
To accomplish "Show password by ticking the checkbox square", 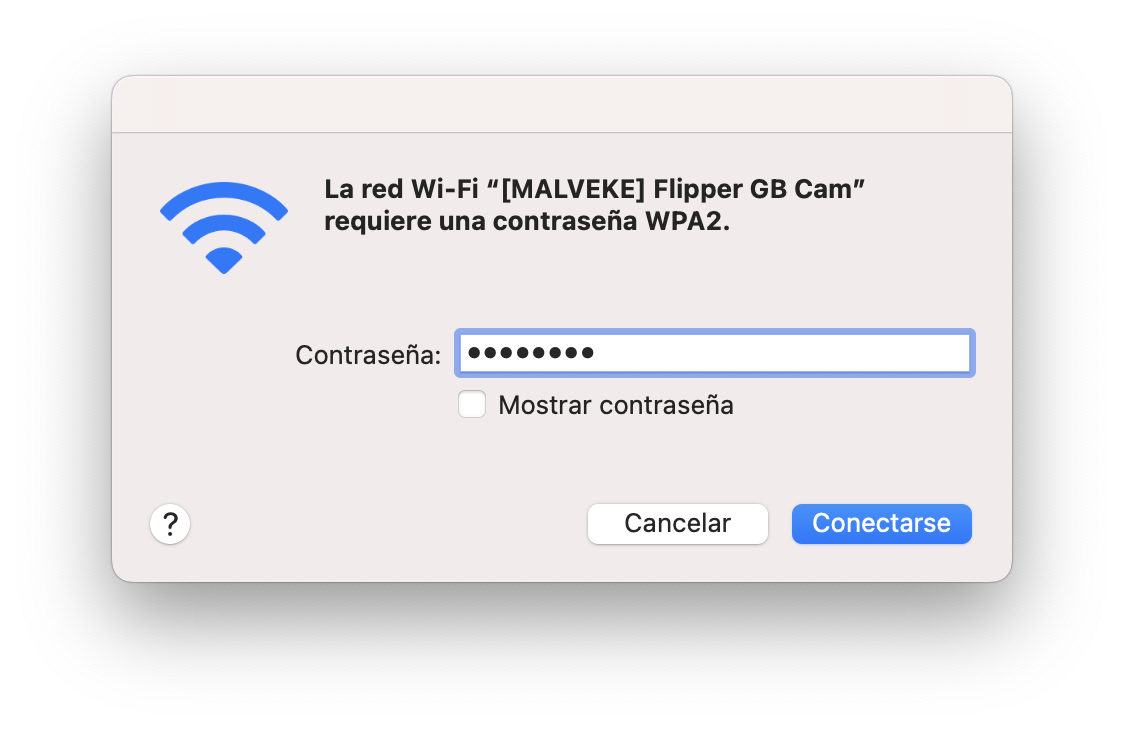I will (472, 404).
